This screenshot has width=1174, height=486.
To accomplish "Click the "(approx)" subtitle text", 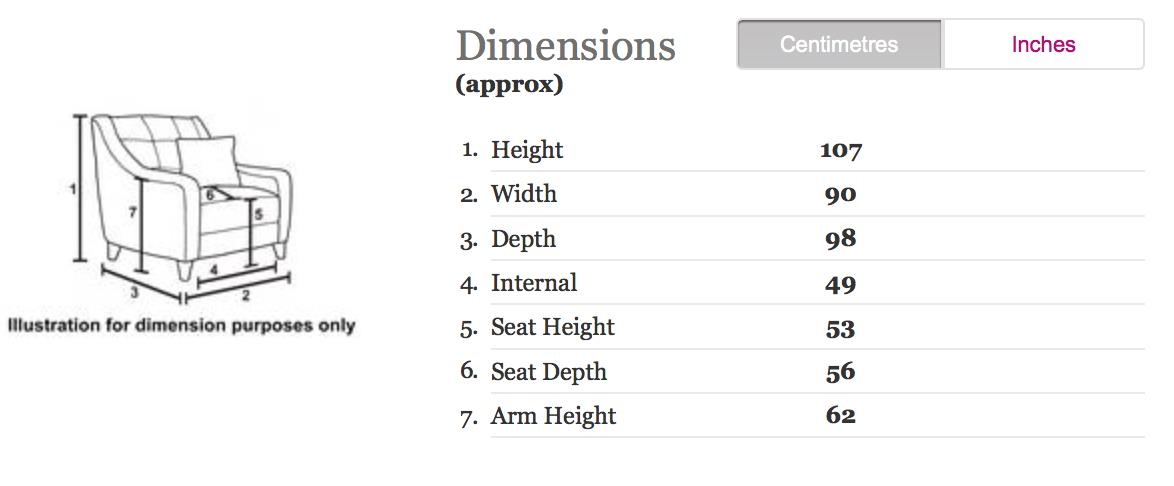I will 509,85.
